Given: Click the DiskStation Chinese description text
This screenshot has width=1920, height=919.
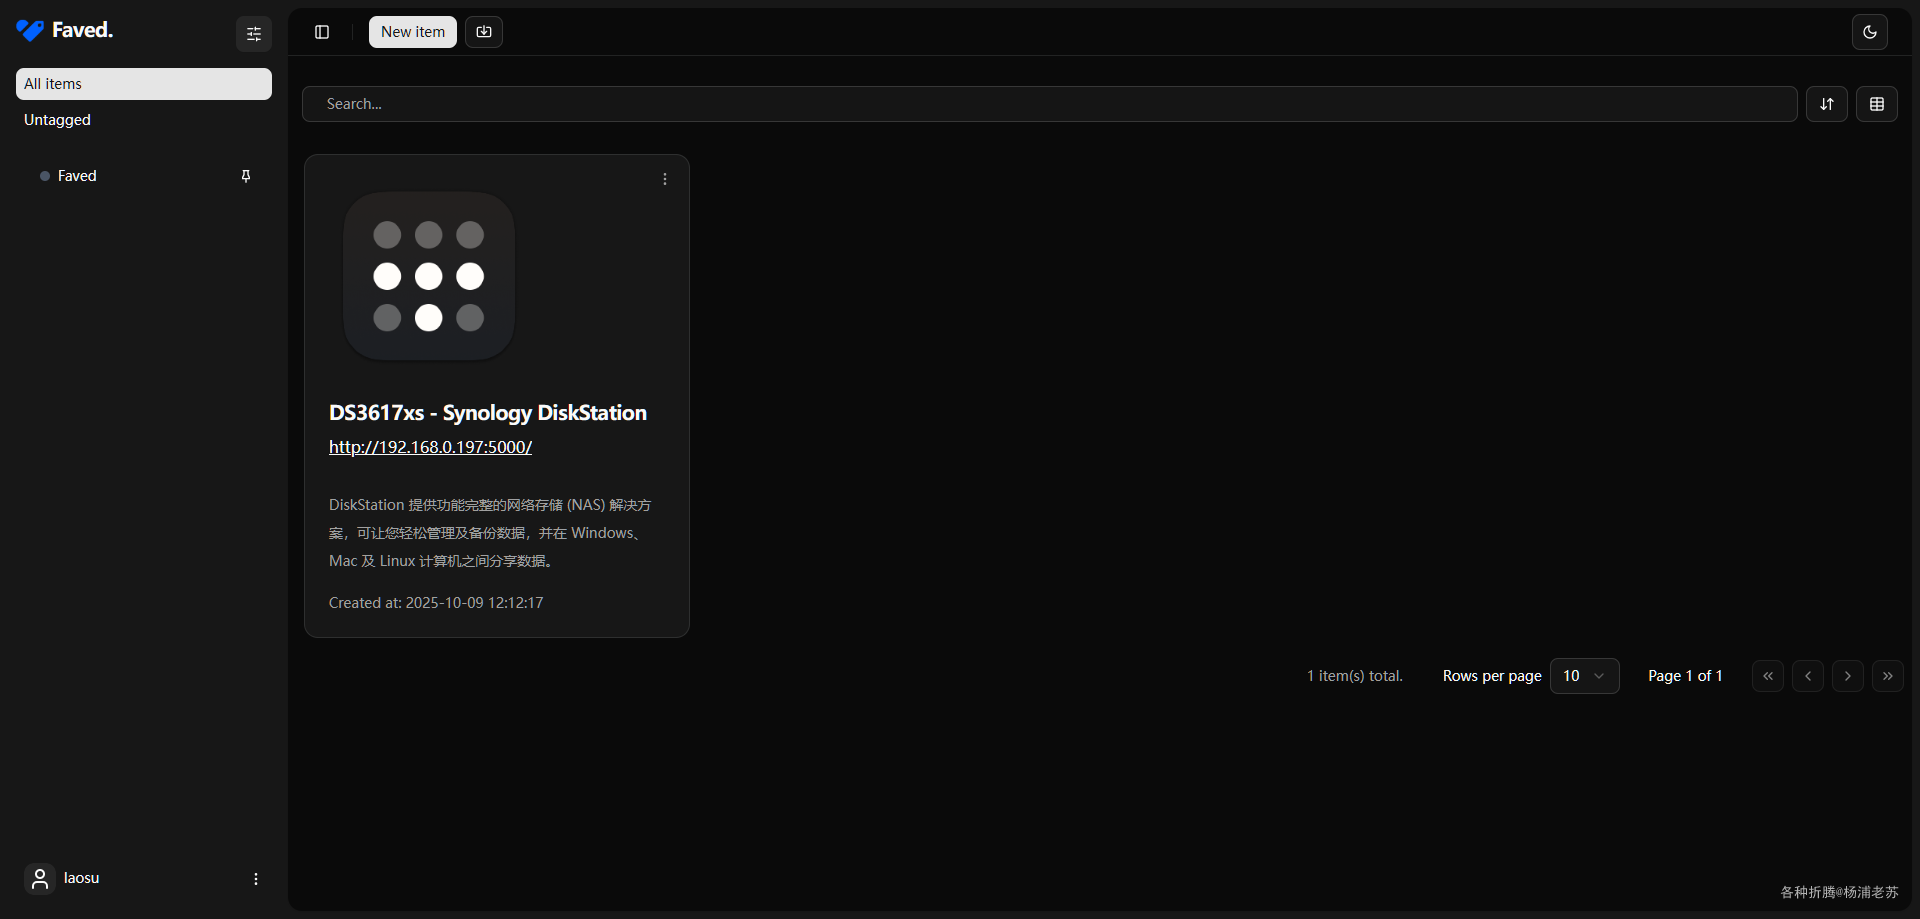Looking at the screenshot, I should coord(490,533).
